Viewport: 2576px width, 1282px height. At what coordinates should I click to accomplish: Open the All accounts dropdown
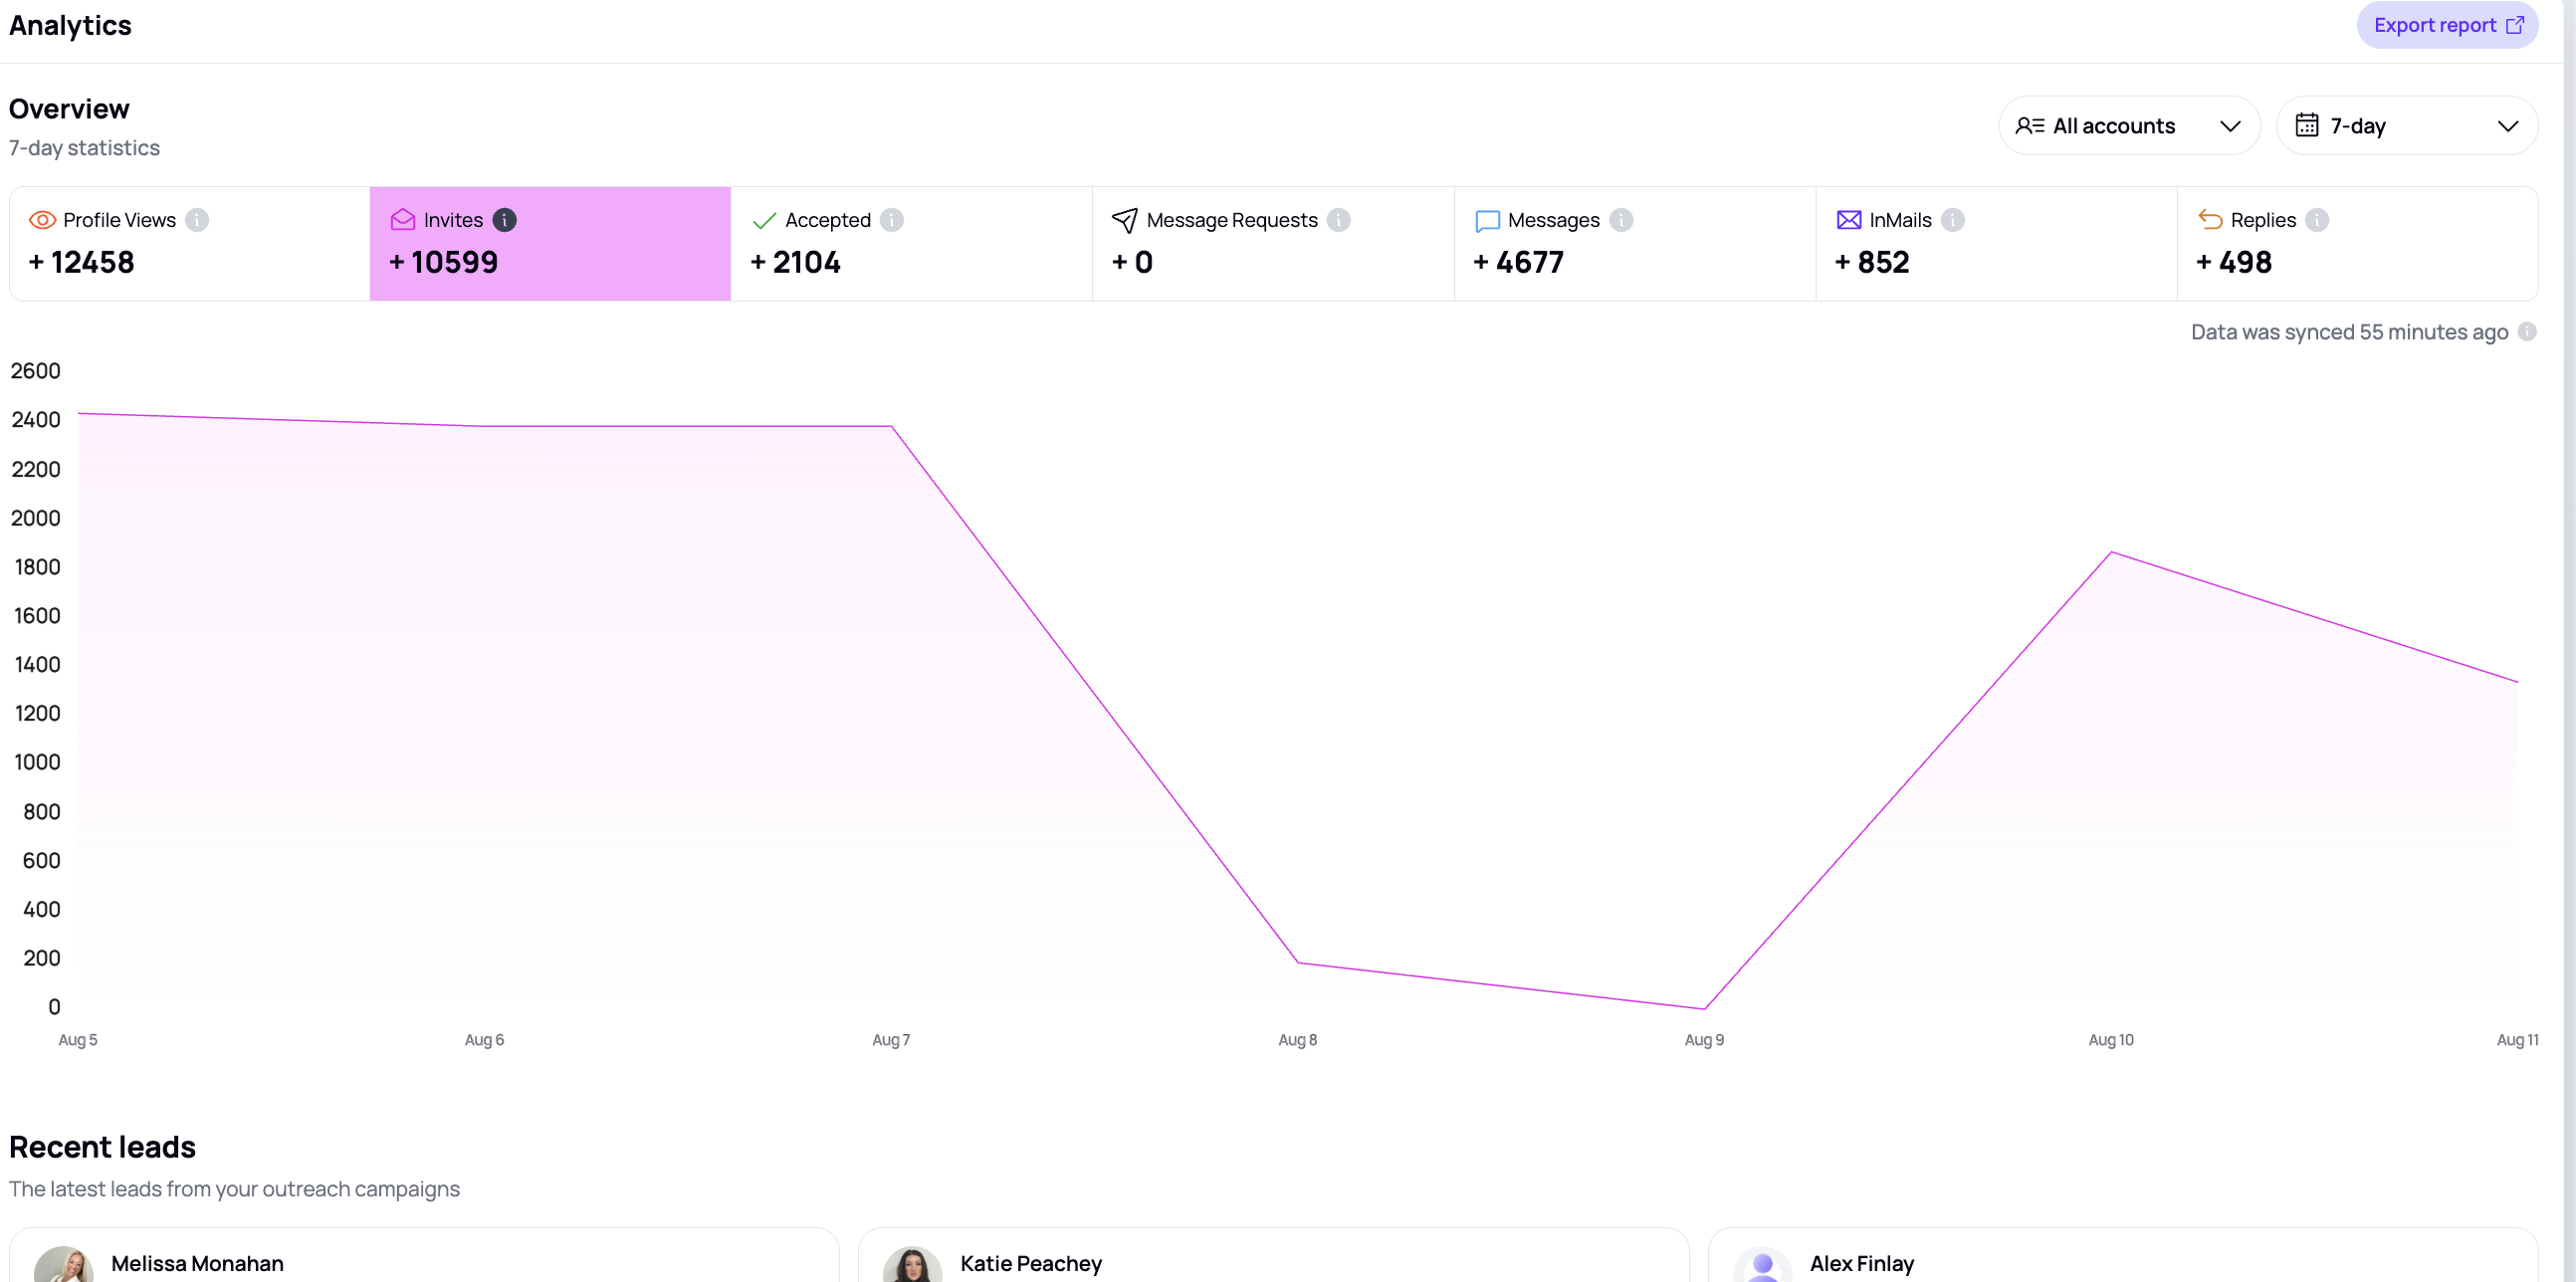point(2129,126)
